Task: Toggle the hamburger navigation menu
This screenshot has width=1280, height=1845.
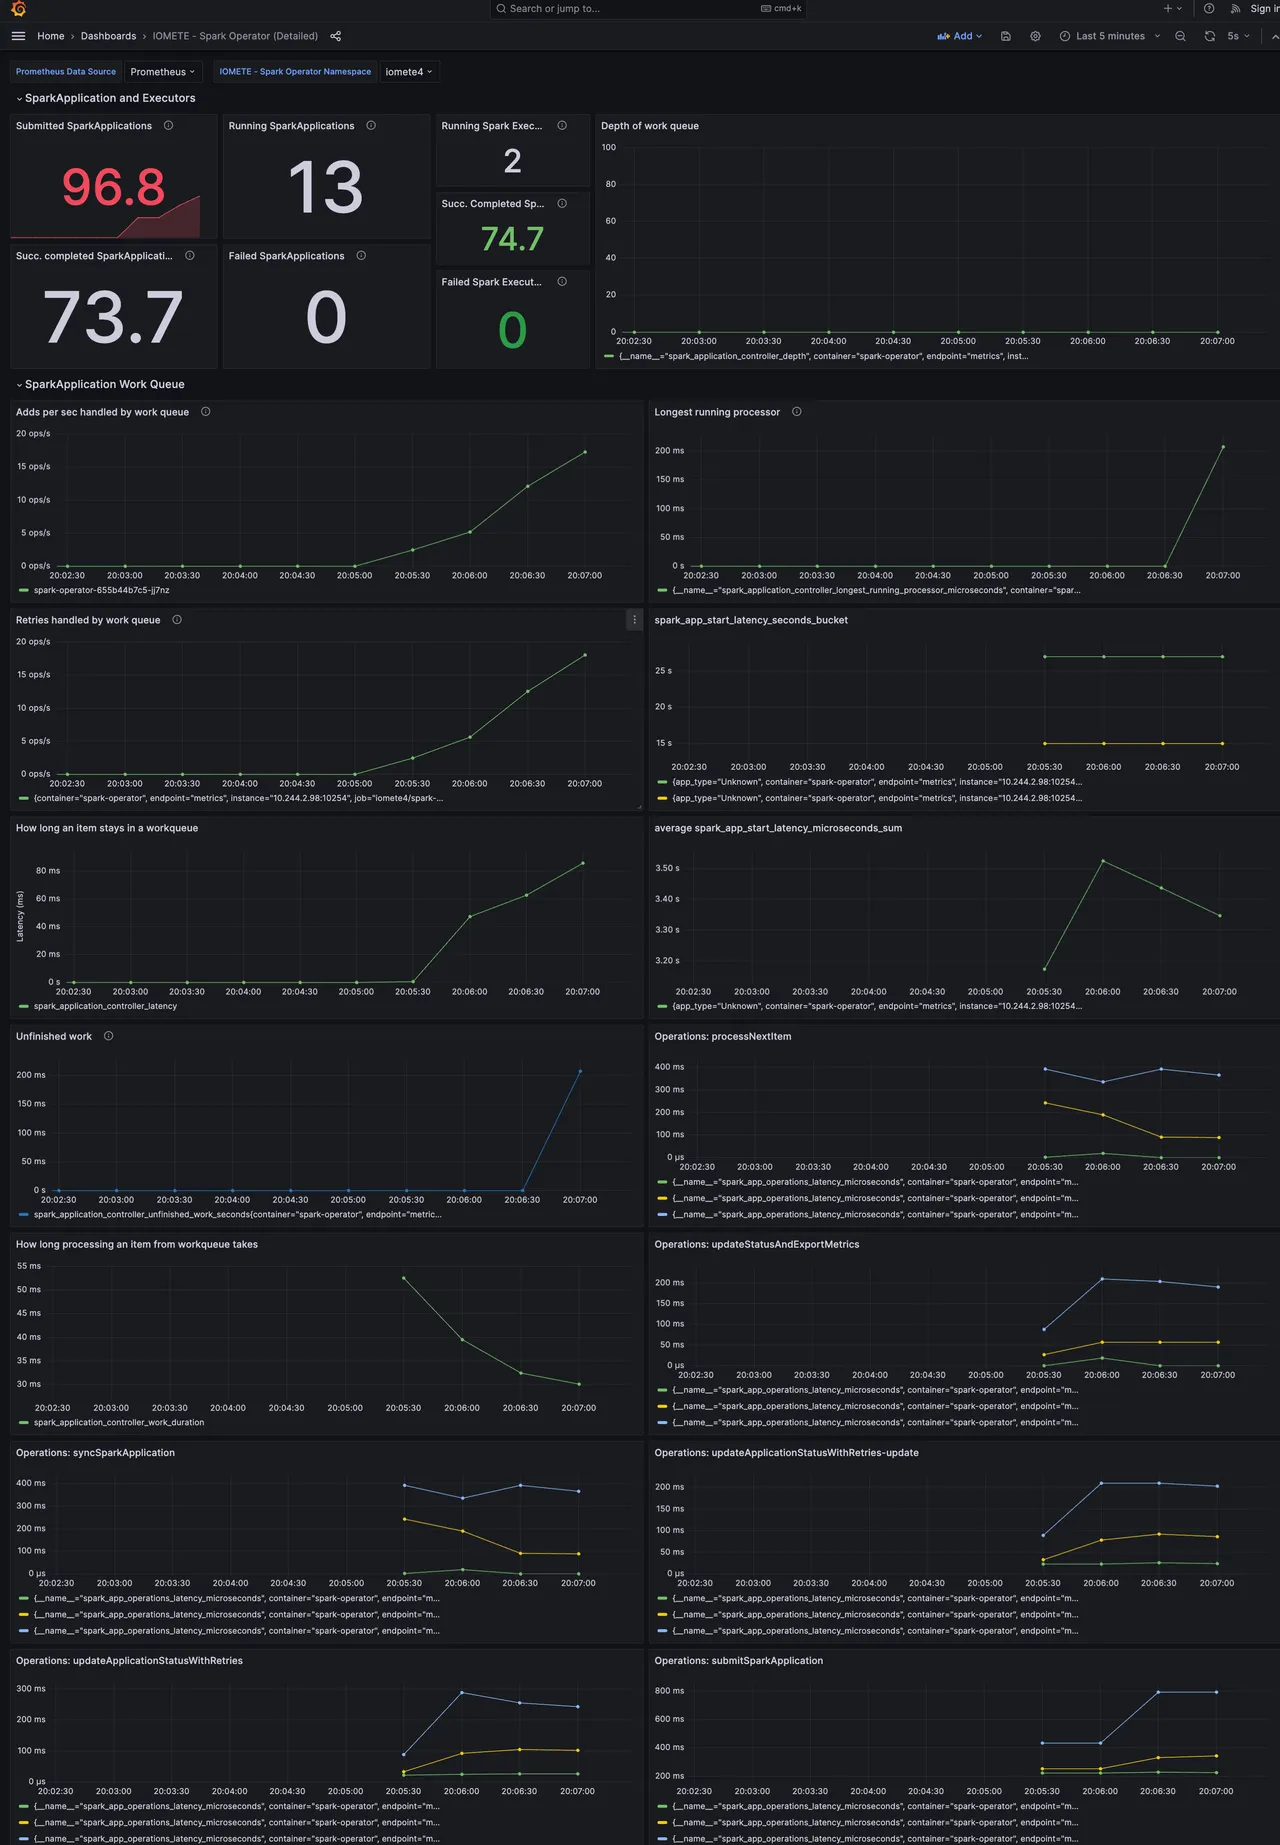Action: point(18,36)
